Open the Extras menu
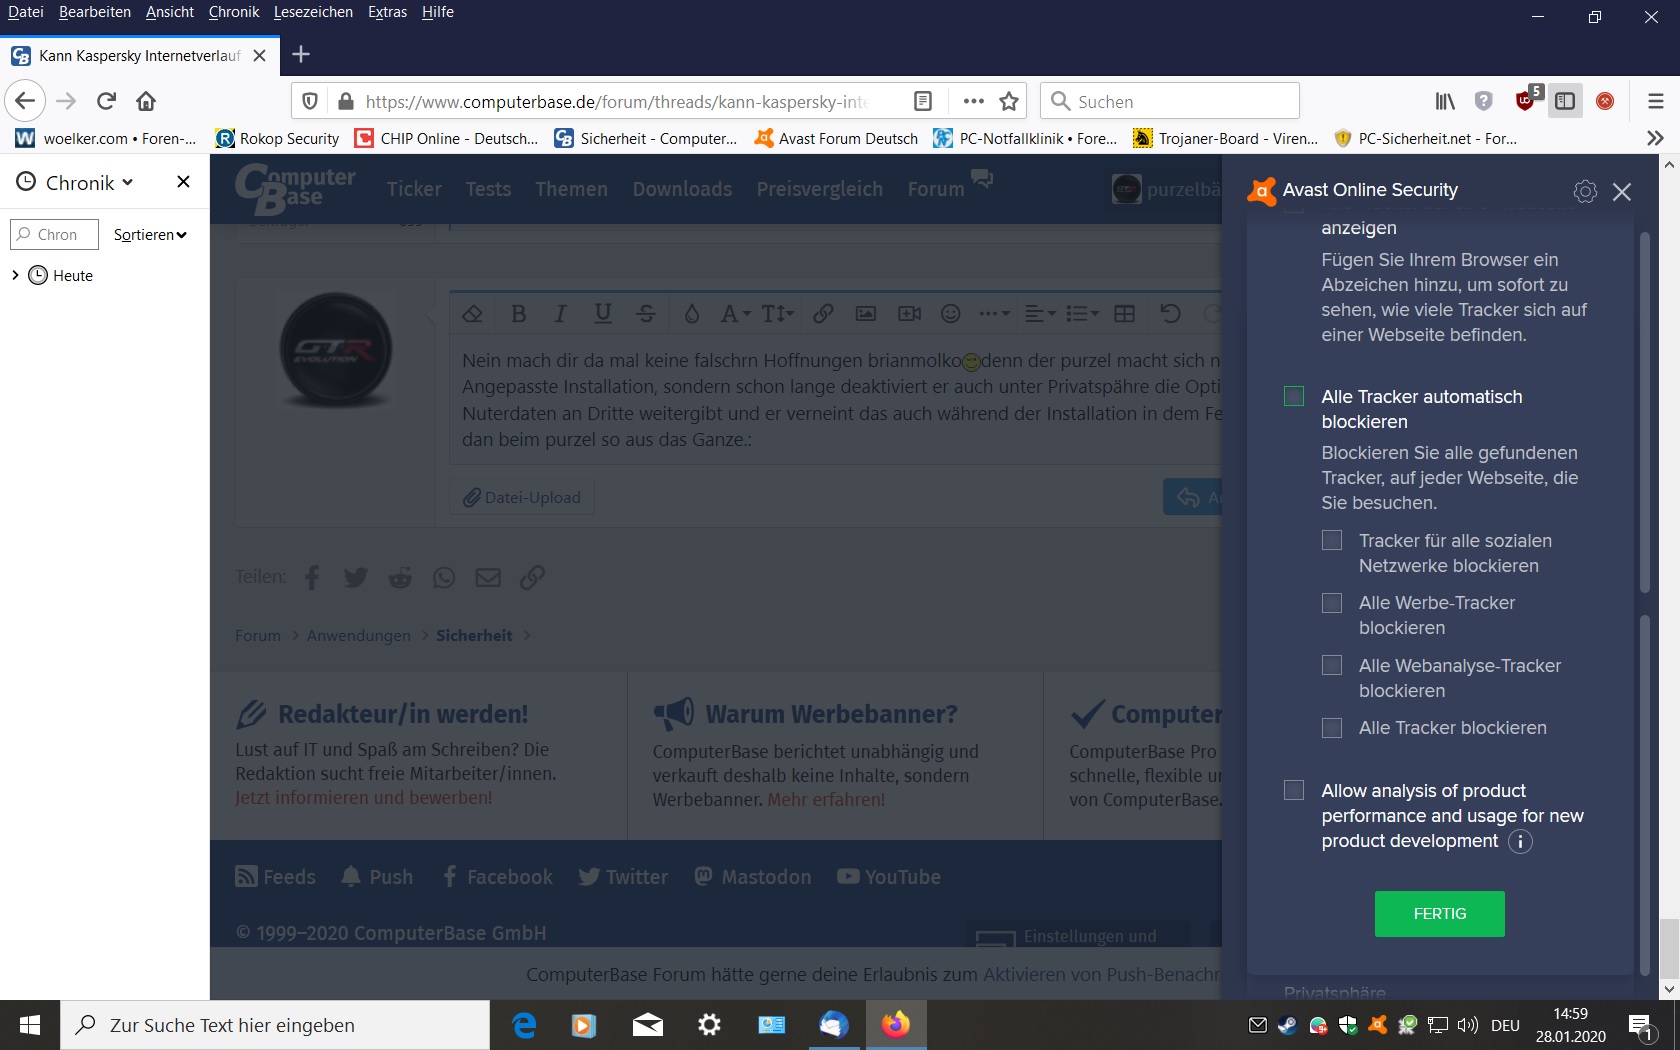The height and width of the screenshot is (1050, 1680). click(x=387, y=12)
